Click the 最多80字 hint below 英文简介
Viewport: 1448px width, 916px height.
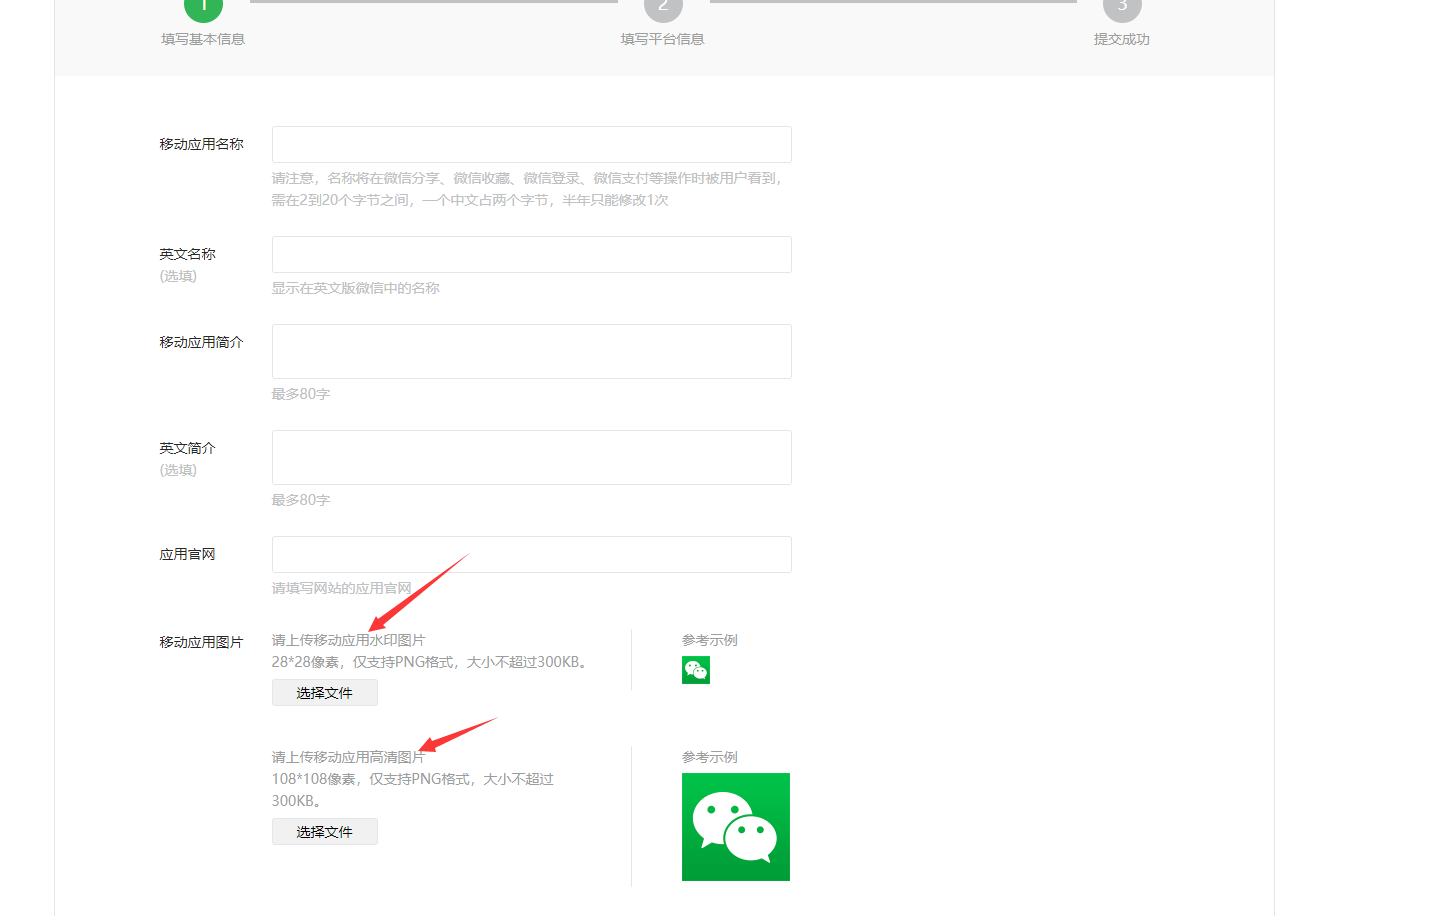point(301,500)
